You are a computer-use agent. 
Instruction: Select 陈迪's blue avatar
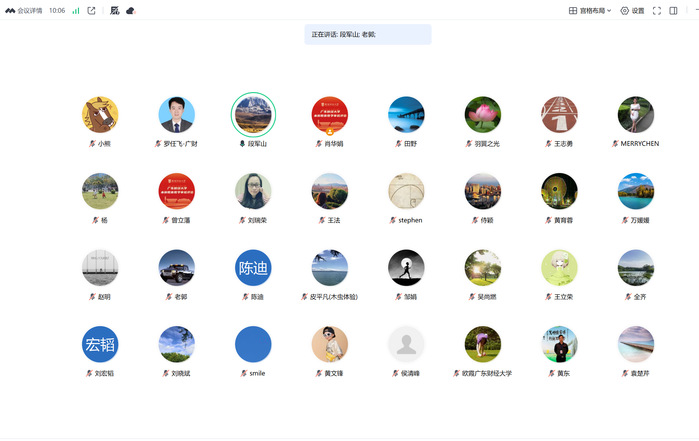pos(252,267)
